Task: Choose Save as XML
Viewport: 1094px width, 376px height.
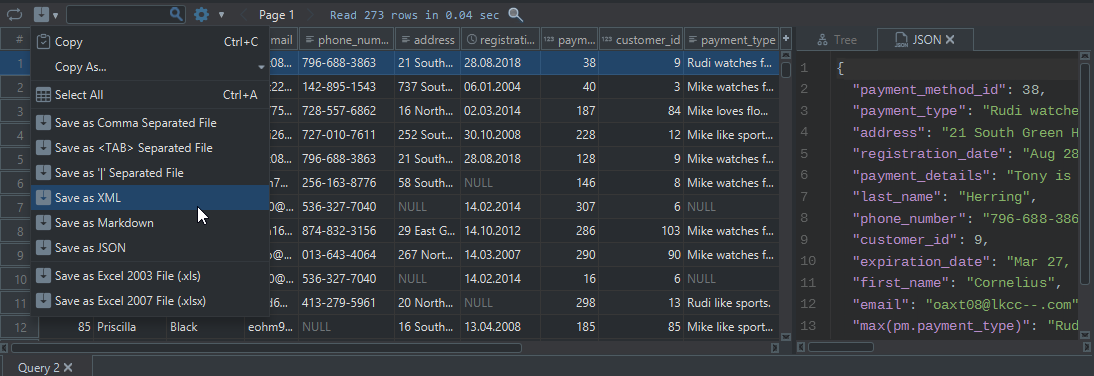Action: point(150,197)
